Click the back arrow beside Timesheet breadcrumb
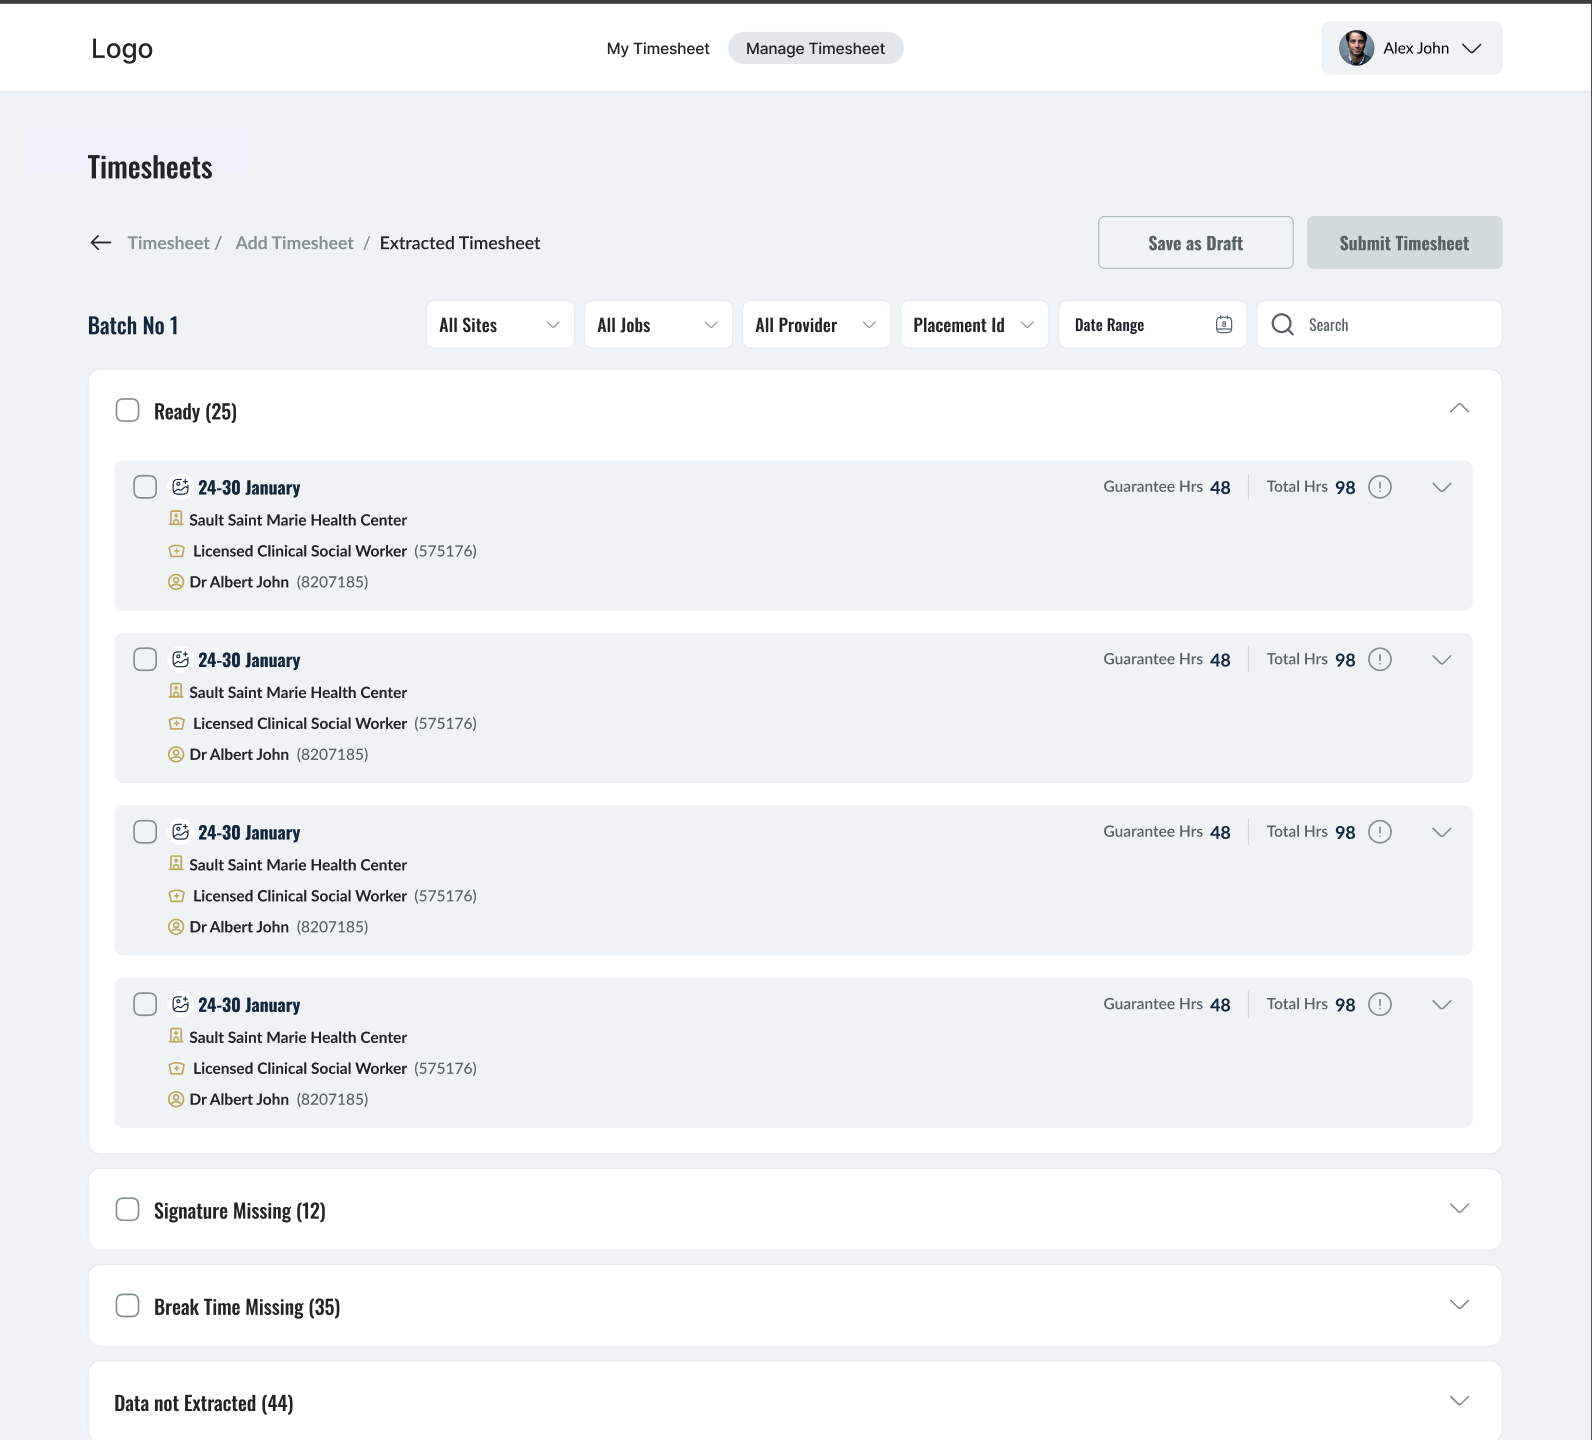Image resolution: width=1592 pixels, height=1440 pixels. tap(101, 243)
